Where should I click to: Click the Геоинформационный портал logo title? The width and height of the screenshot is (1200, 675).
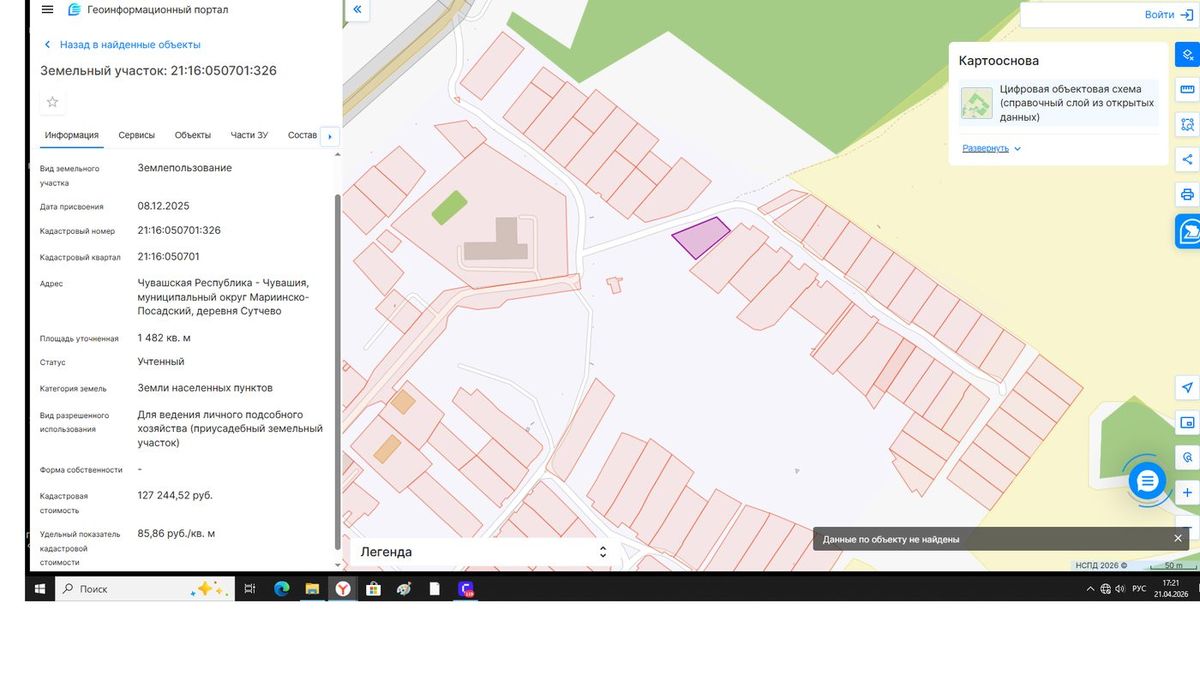[147, 10]
